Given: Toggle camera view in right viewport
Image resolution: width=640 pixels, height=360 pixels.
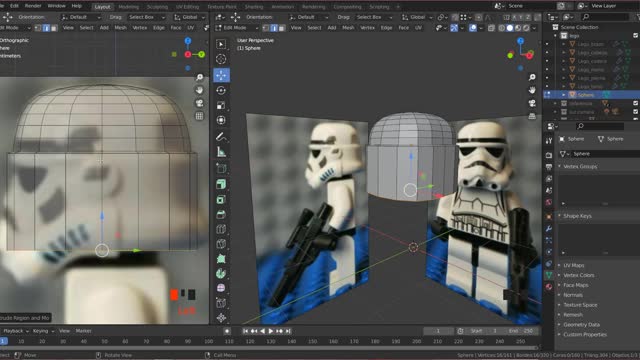Looking at the screenshot, I should 532,103.
